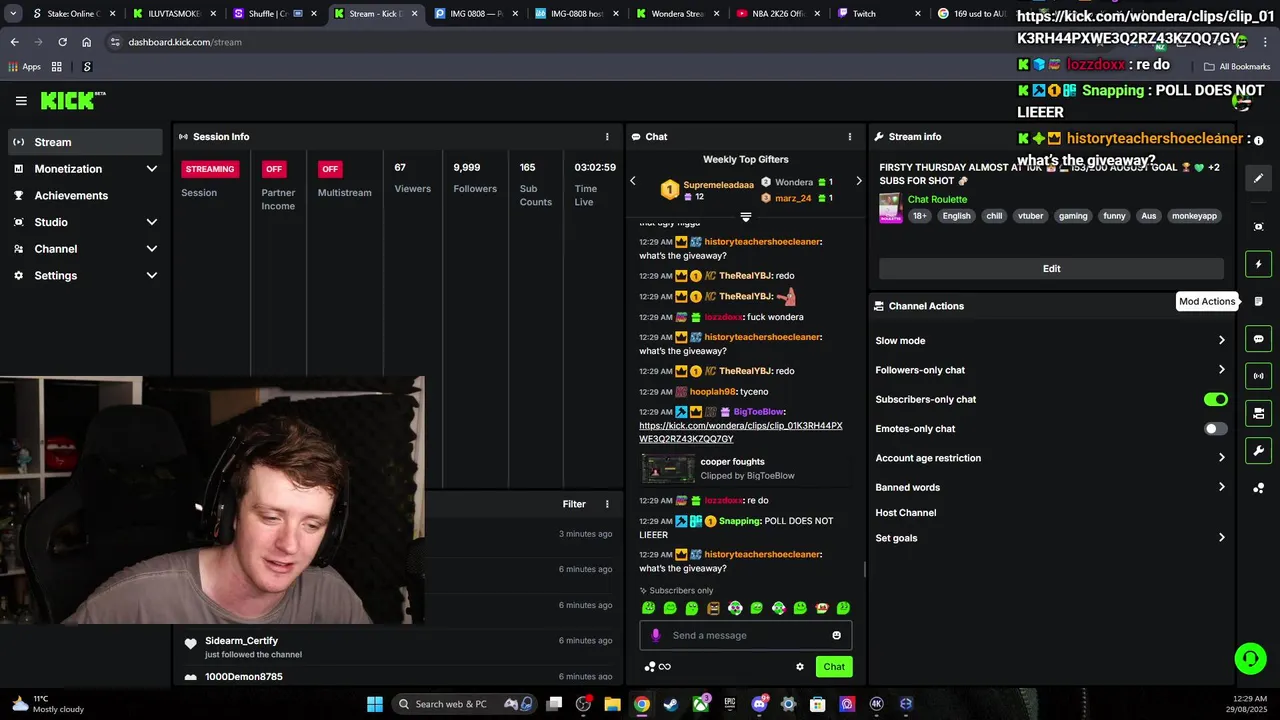Toggle the Multistream OFF badge
This screenshot has width=1280, height=720.
click(x=330, y=169)
